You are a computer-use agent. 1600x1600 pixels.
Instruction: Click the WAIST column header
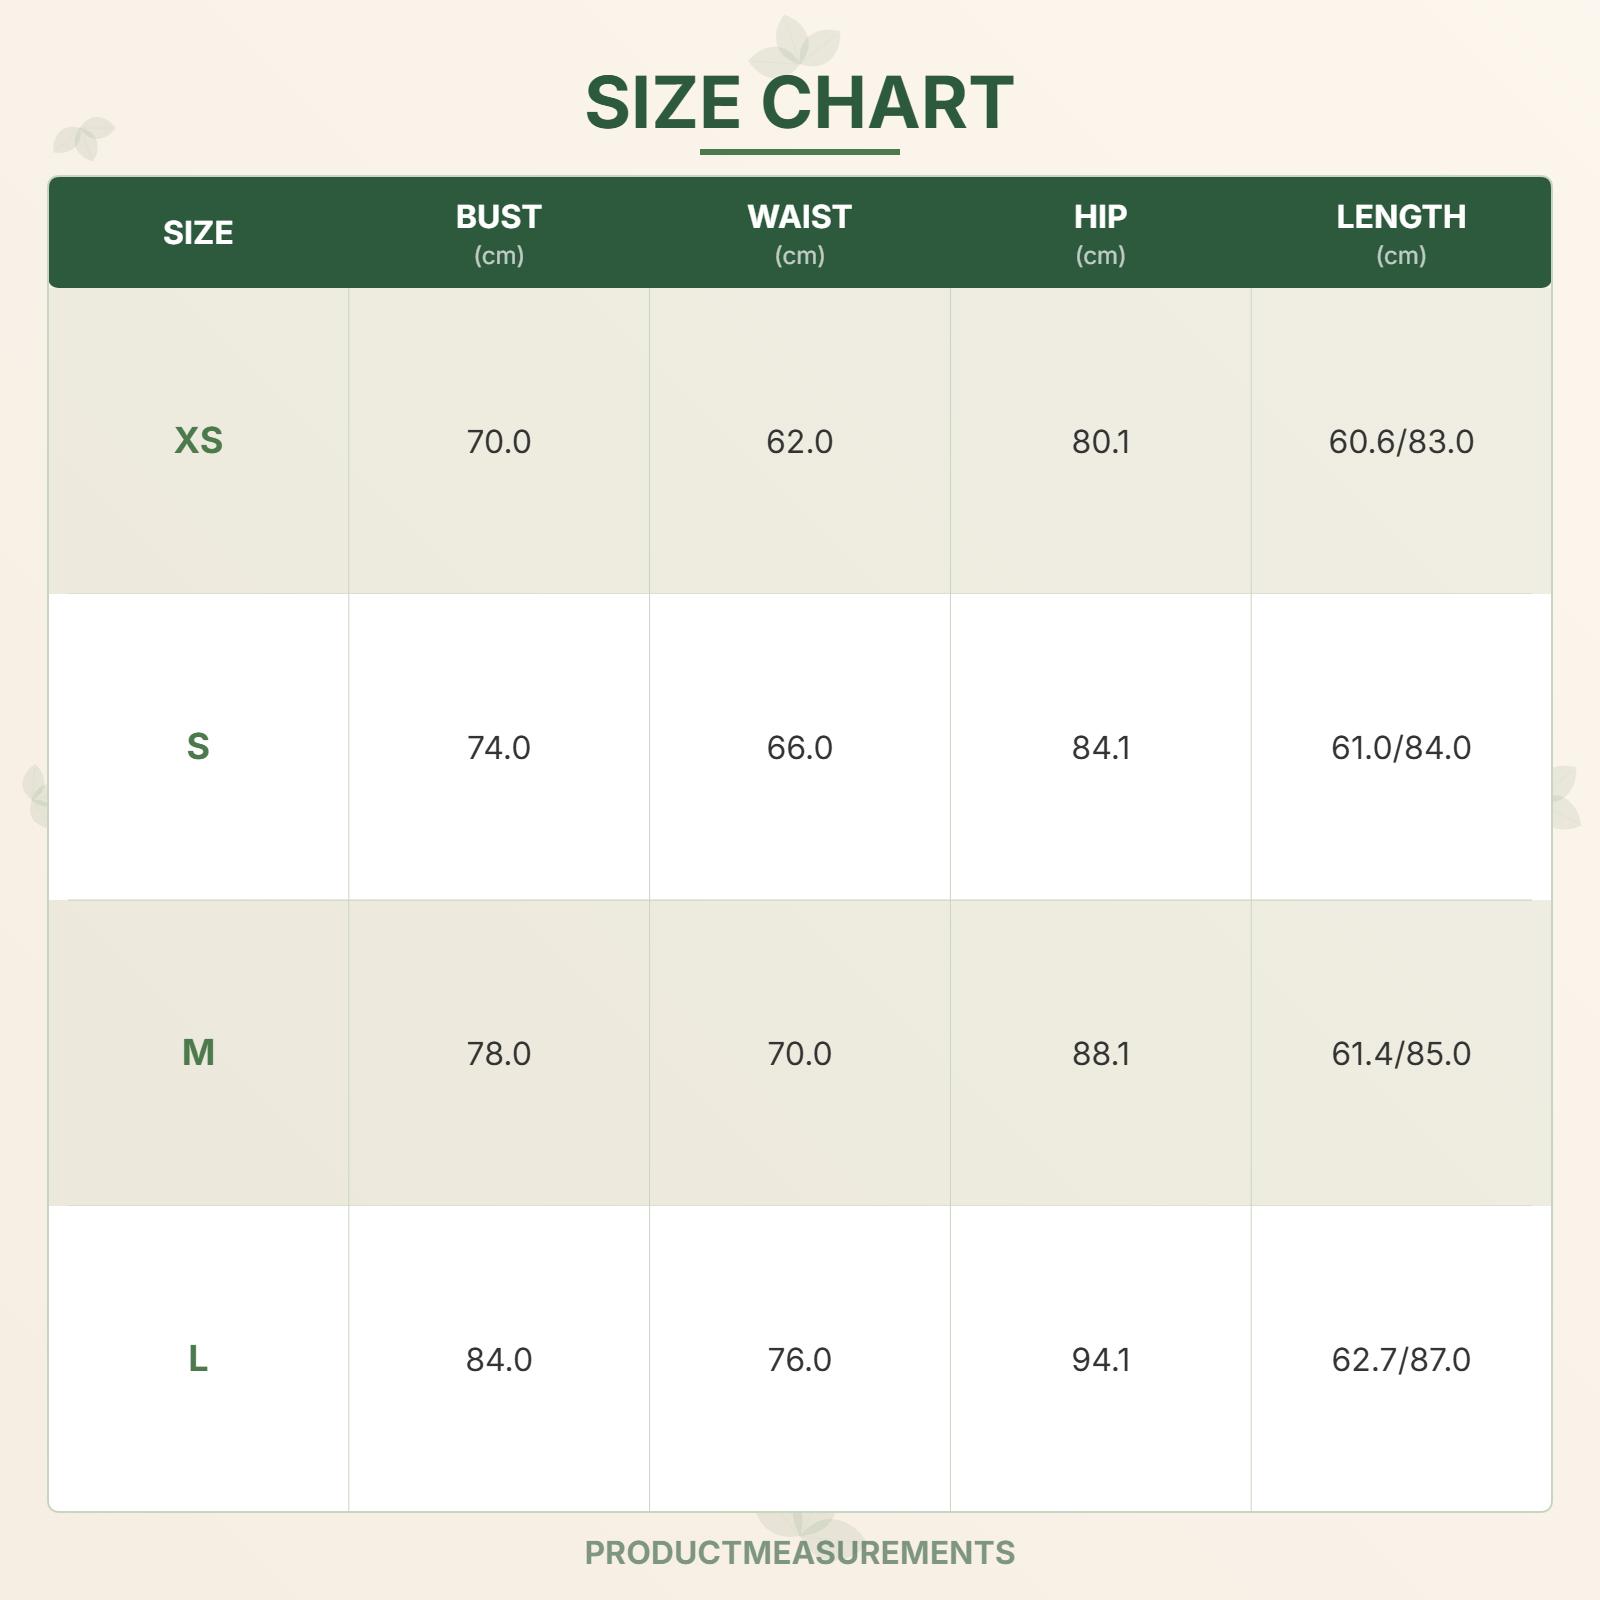point(799,233)
